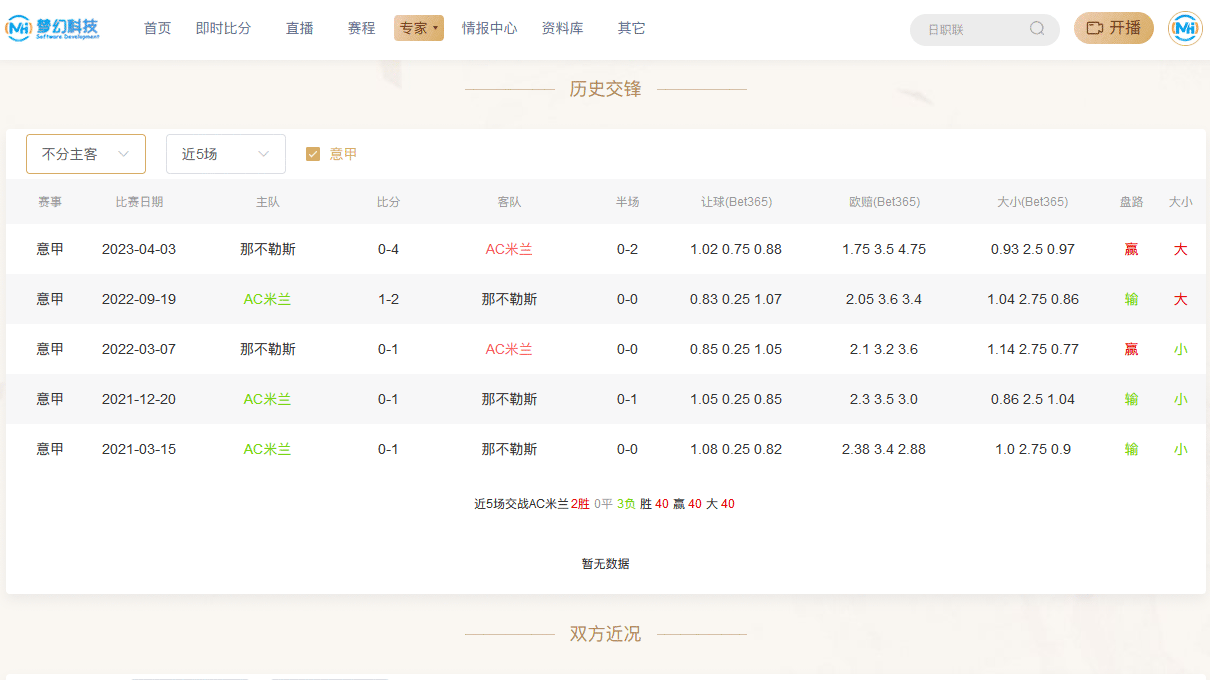Click the 双方近况 section heading
1210x680 pixels.
605,634
